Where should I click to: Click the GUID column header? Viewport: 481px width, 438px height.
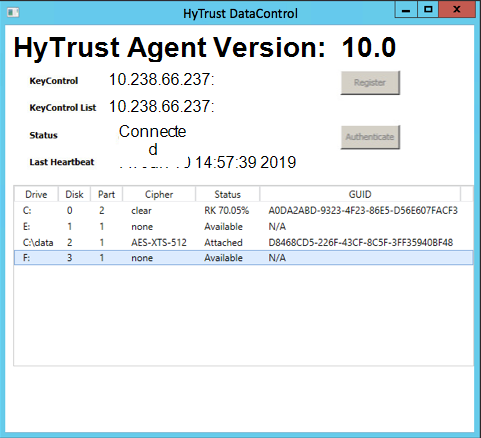tap(360, 194)
